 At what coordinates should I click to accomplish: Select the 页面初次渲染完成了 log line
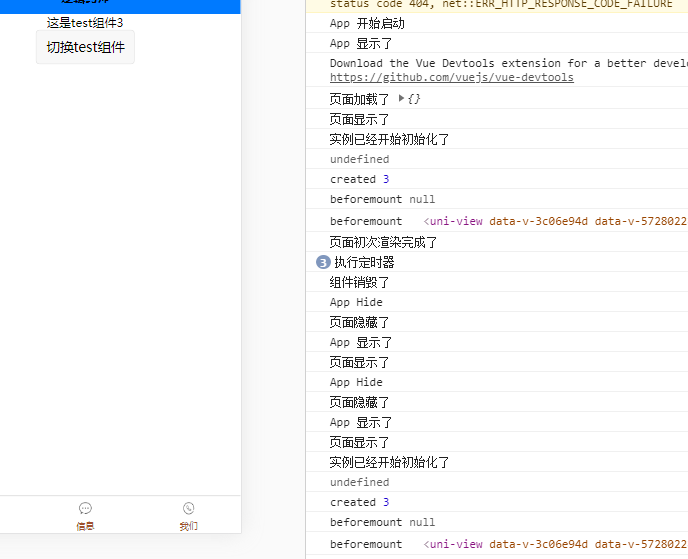[497, 242]
